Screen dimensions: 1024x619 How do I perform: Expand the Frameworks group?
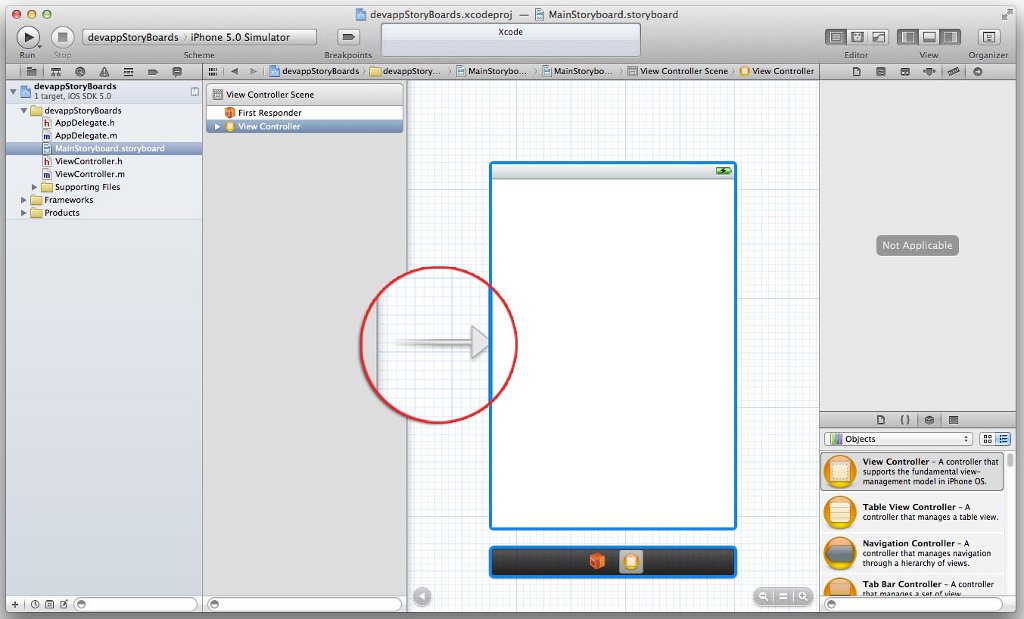coord(24,200)
